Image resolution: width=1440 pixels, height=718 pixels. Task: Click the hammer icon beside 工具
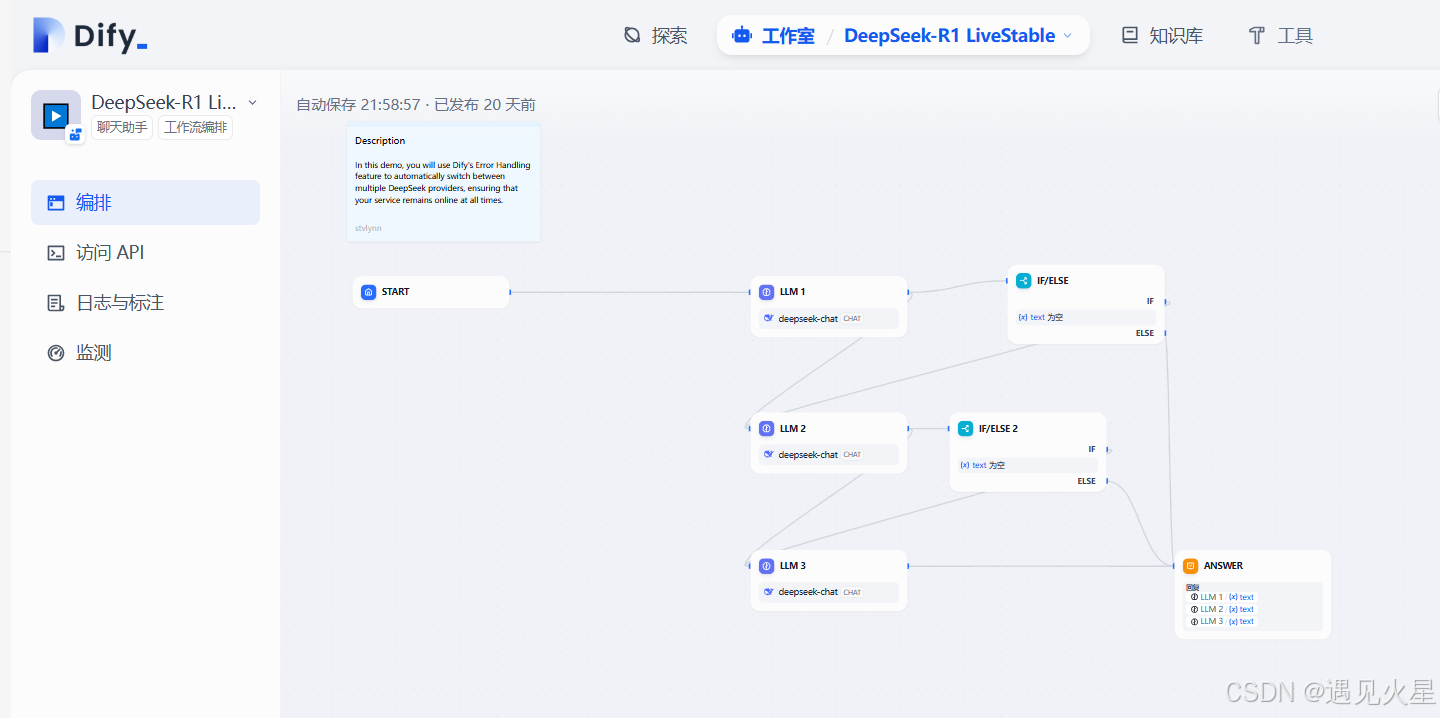1257,36
